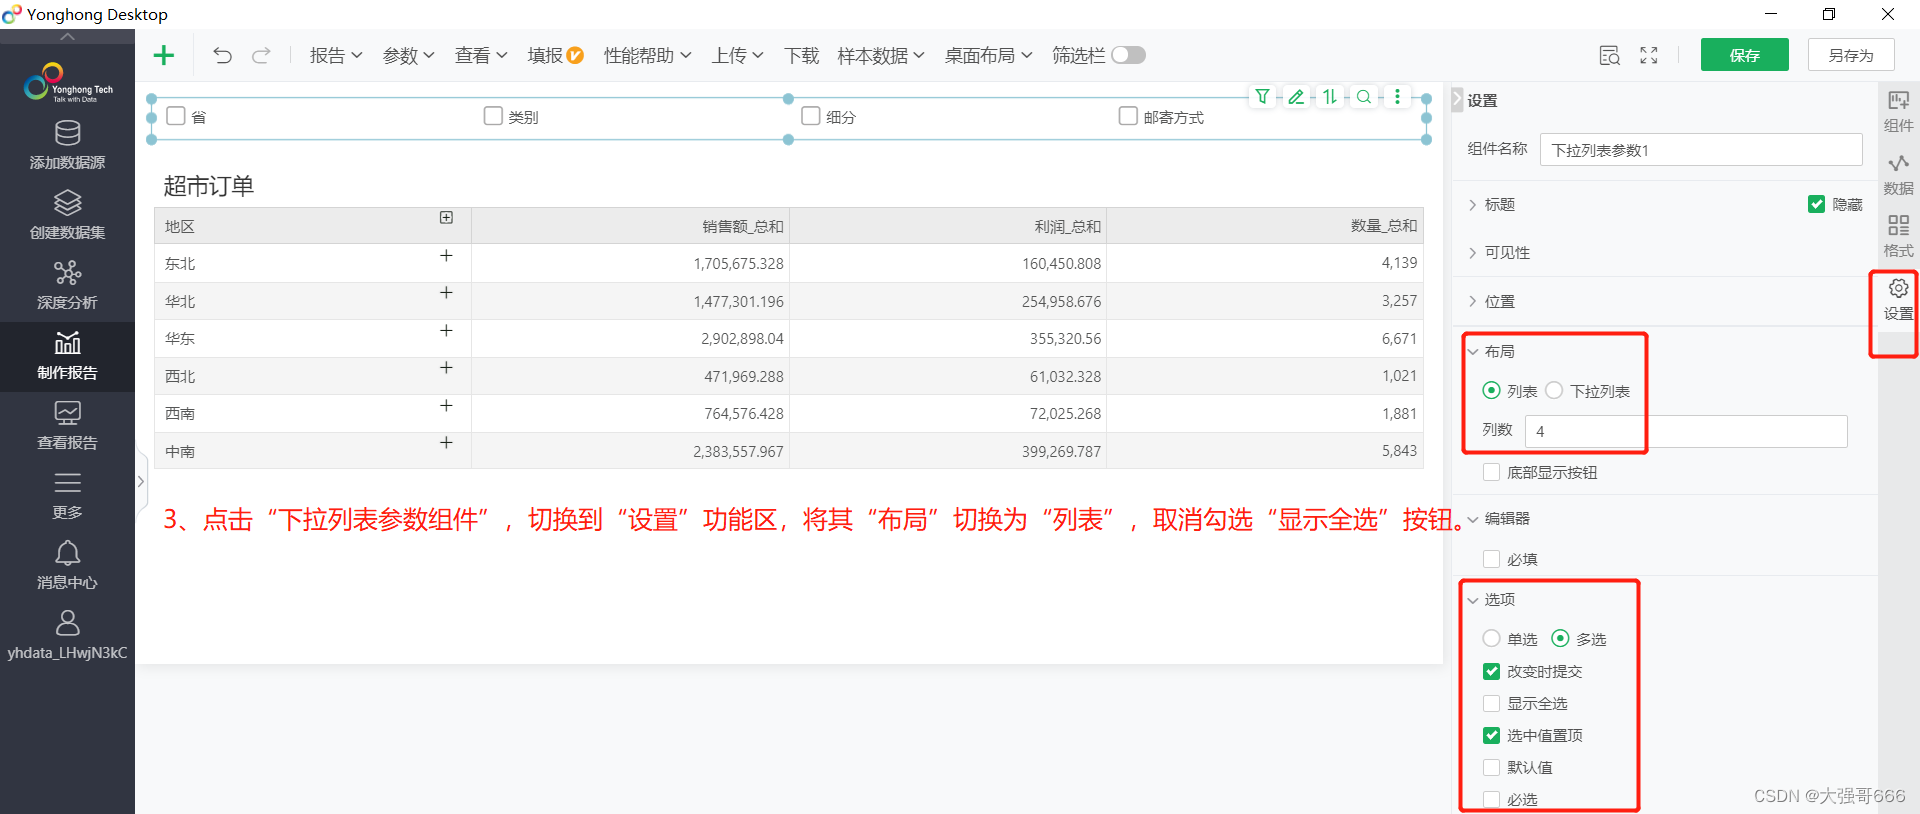Open user account yhdata_LHwjN3kC
The image size is (1920, 814).
point(67,636)
